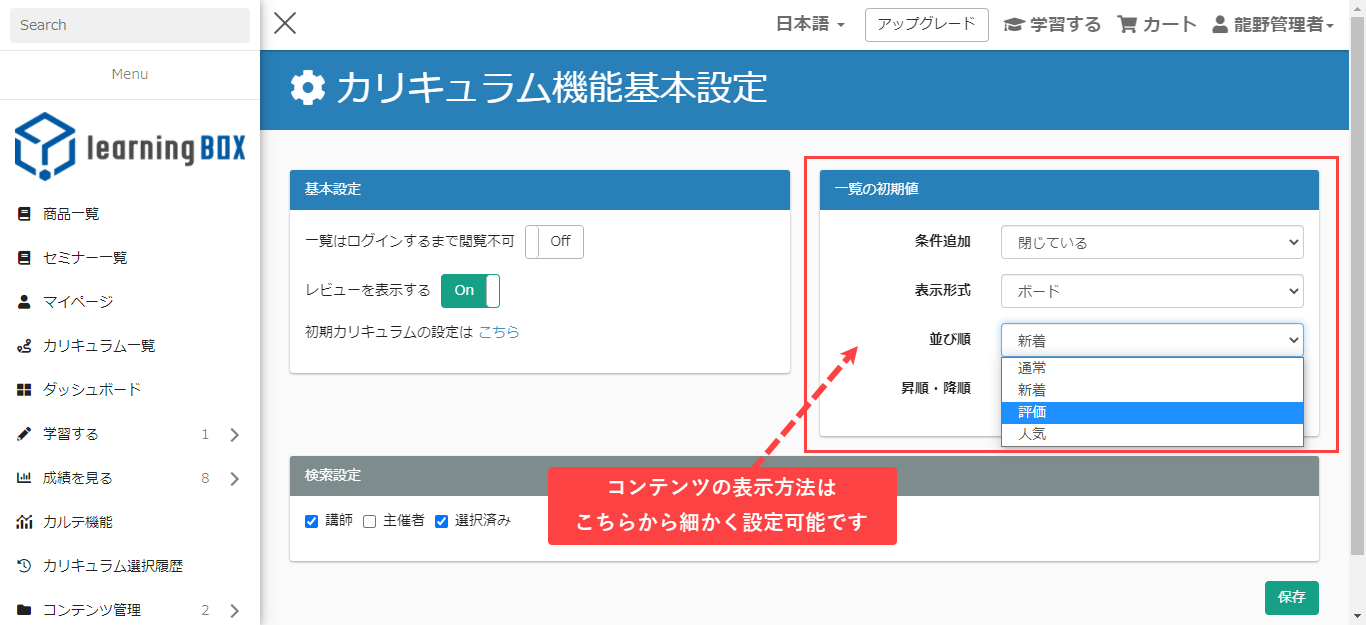
Task: Follow the こちら link for initial curriculum
Action: 499,332
